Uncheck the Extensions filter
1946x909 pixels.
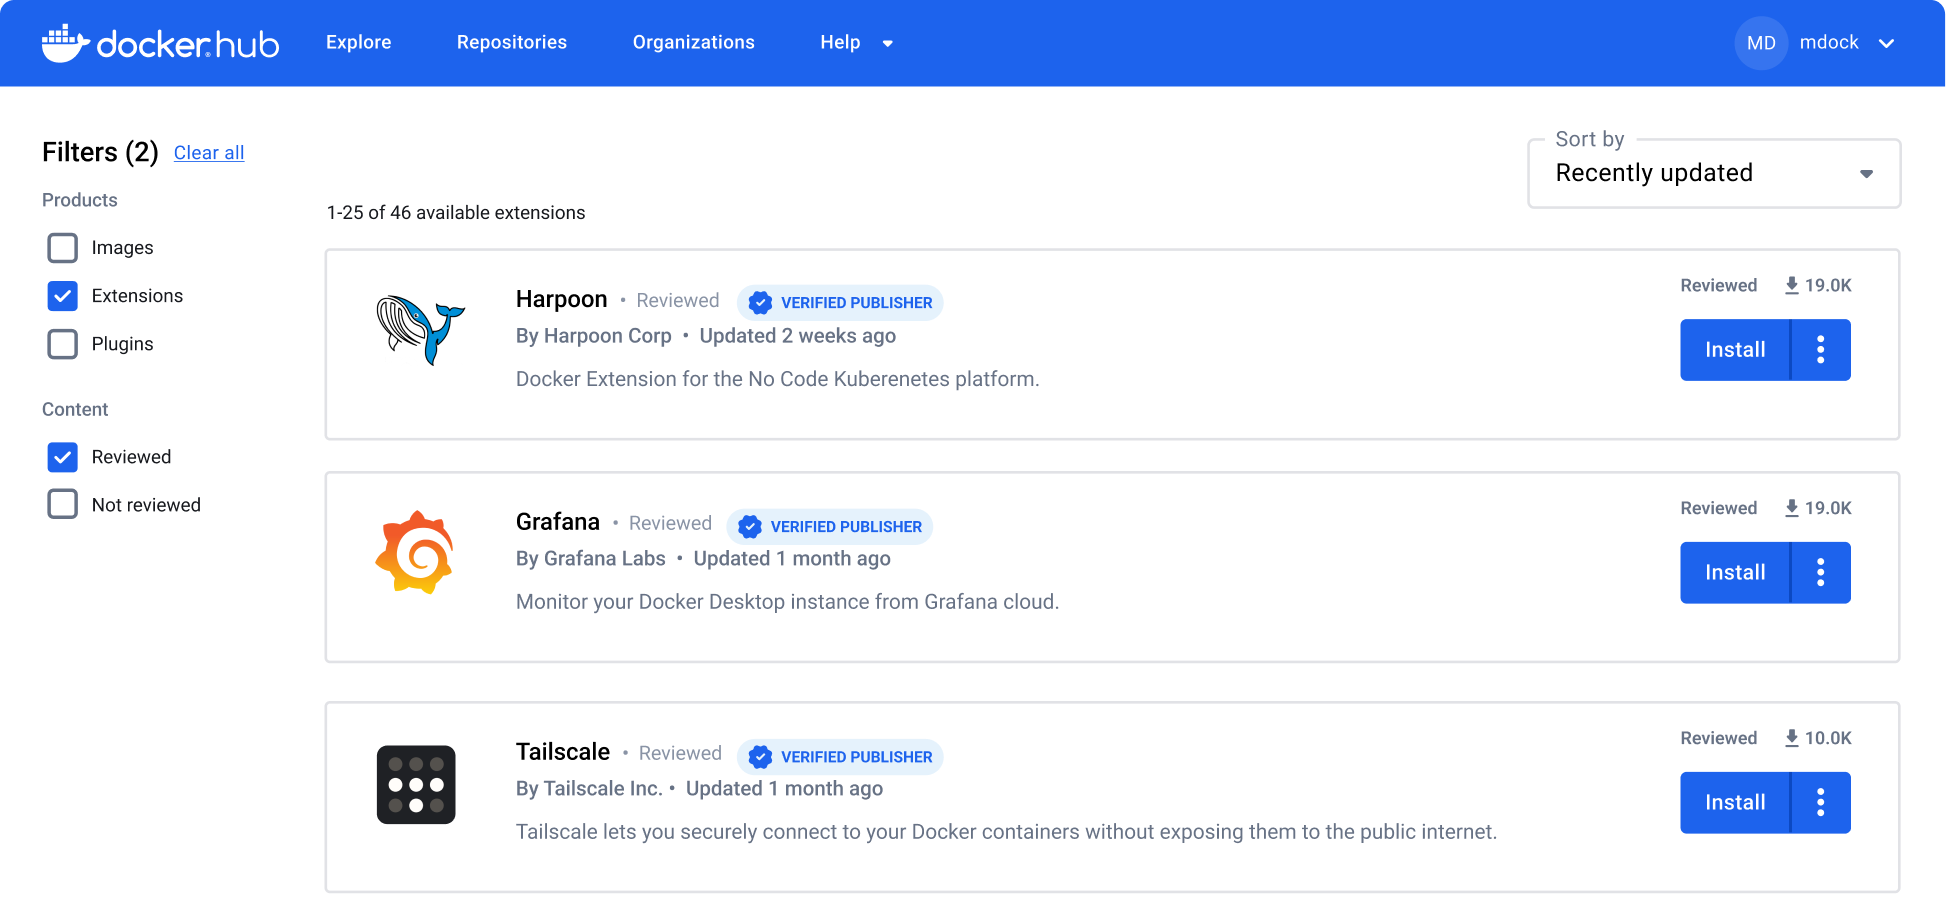pos(62,295)
